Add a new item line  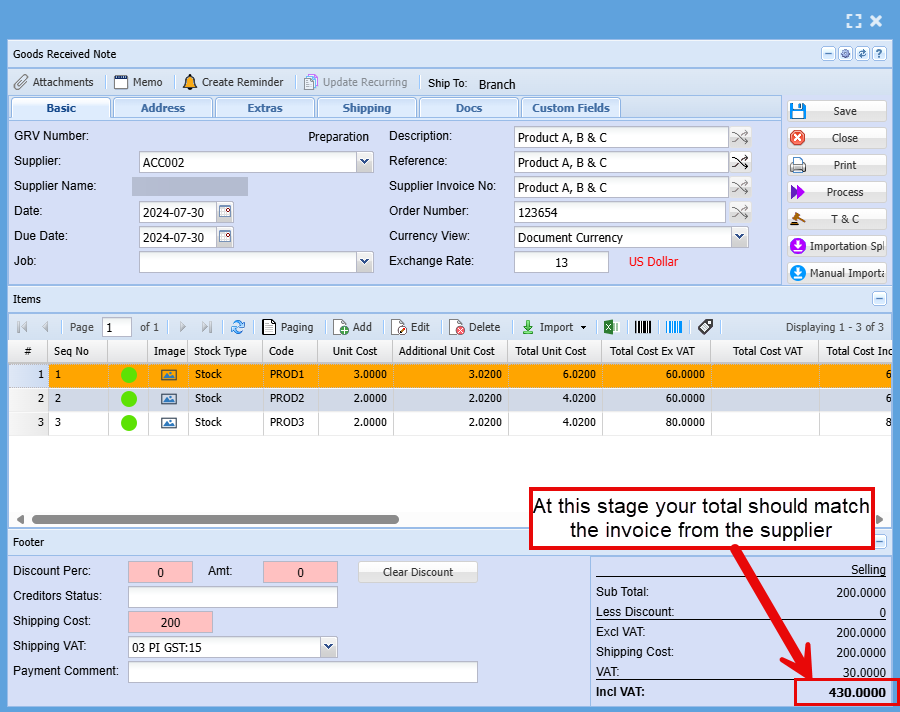click(x=353, y=327)
